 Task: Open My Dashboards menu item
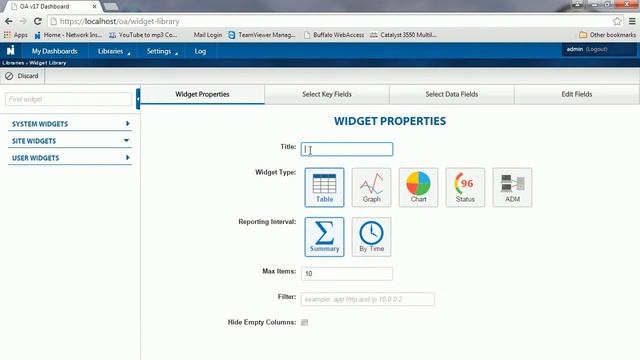(x=54, y=51)
